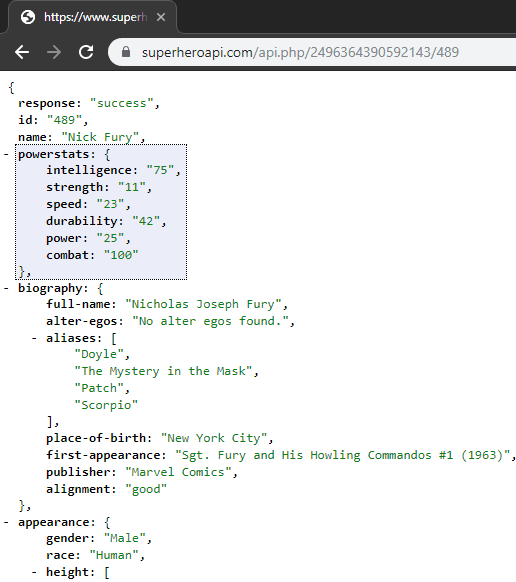Image resolution: width=516 pixels, height=582 pixels.
Task: Click the full-name value "Nicholas Joseph Fury"
Action: 203,304
